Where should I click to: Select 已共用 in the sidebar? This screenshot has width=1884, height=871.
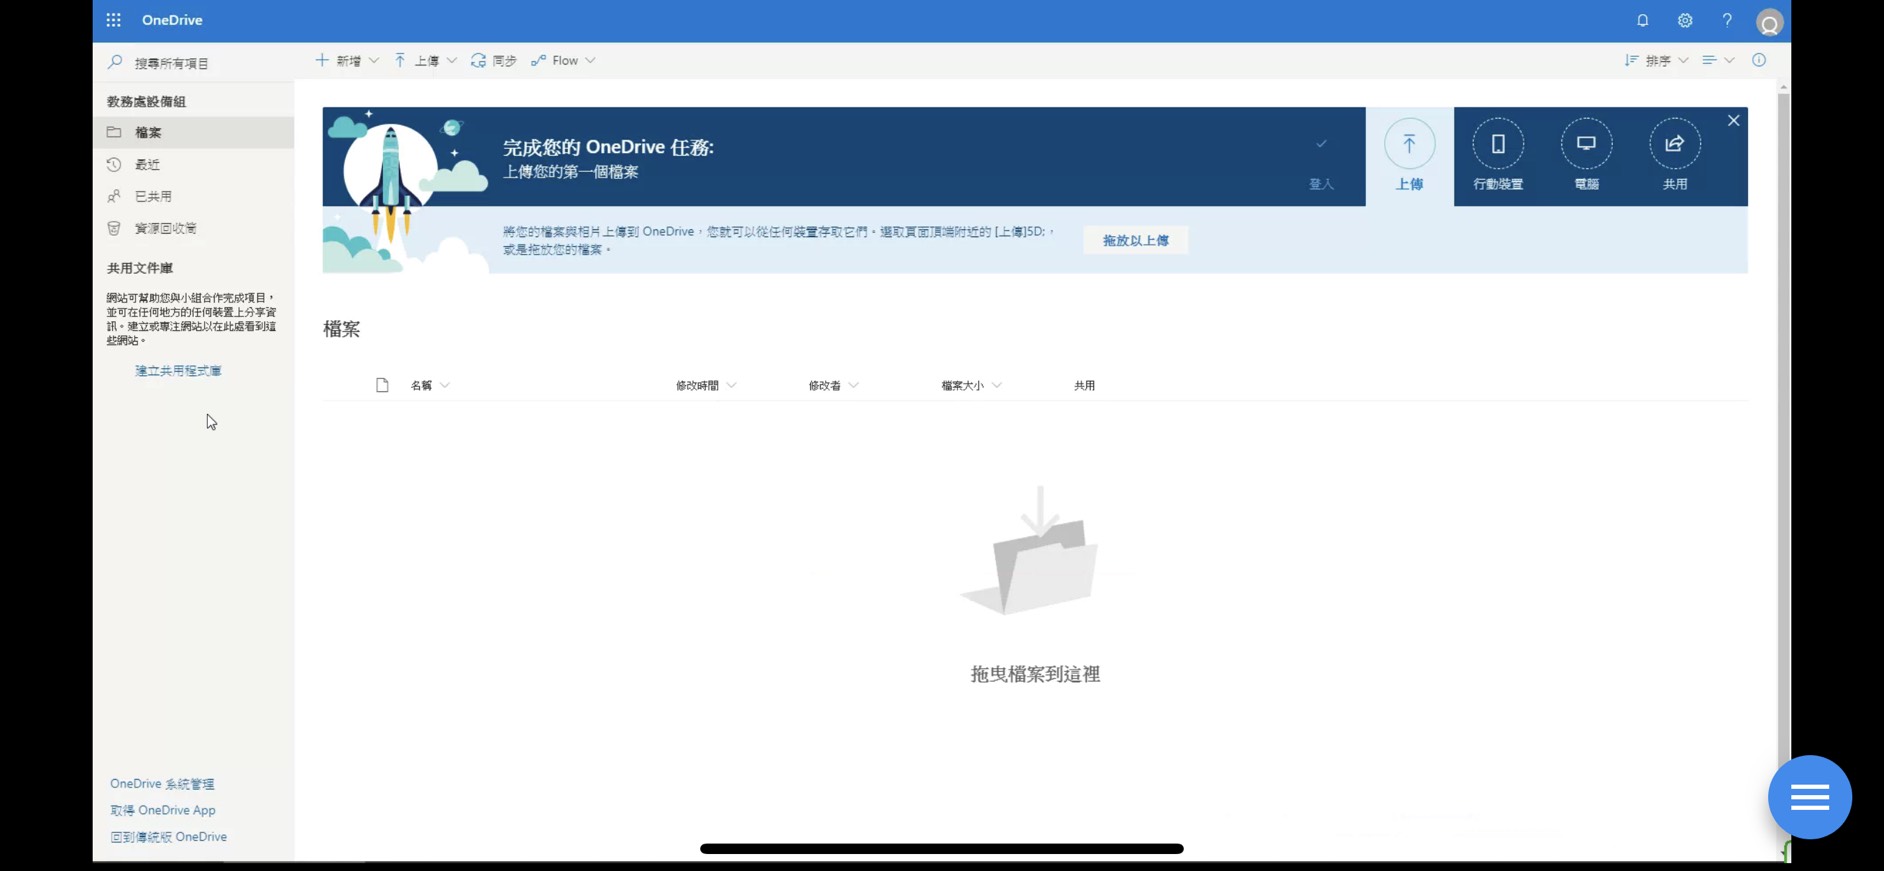coord(194,196)
